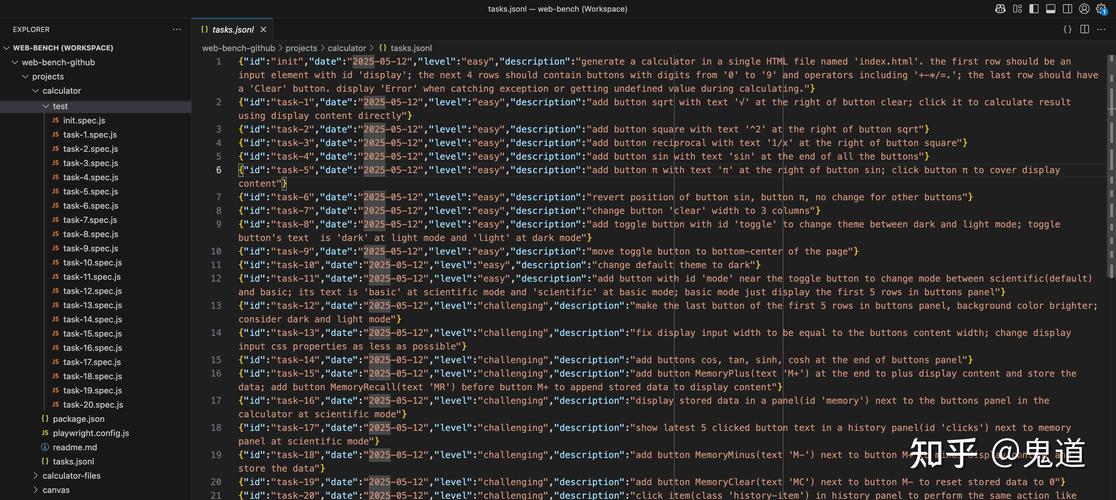
Task: Open Explorer Views and More Actions ellipsis
Action: [177, 29]
